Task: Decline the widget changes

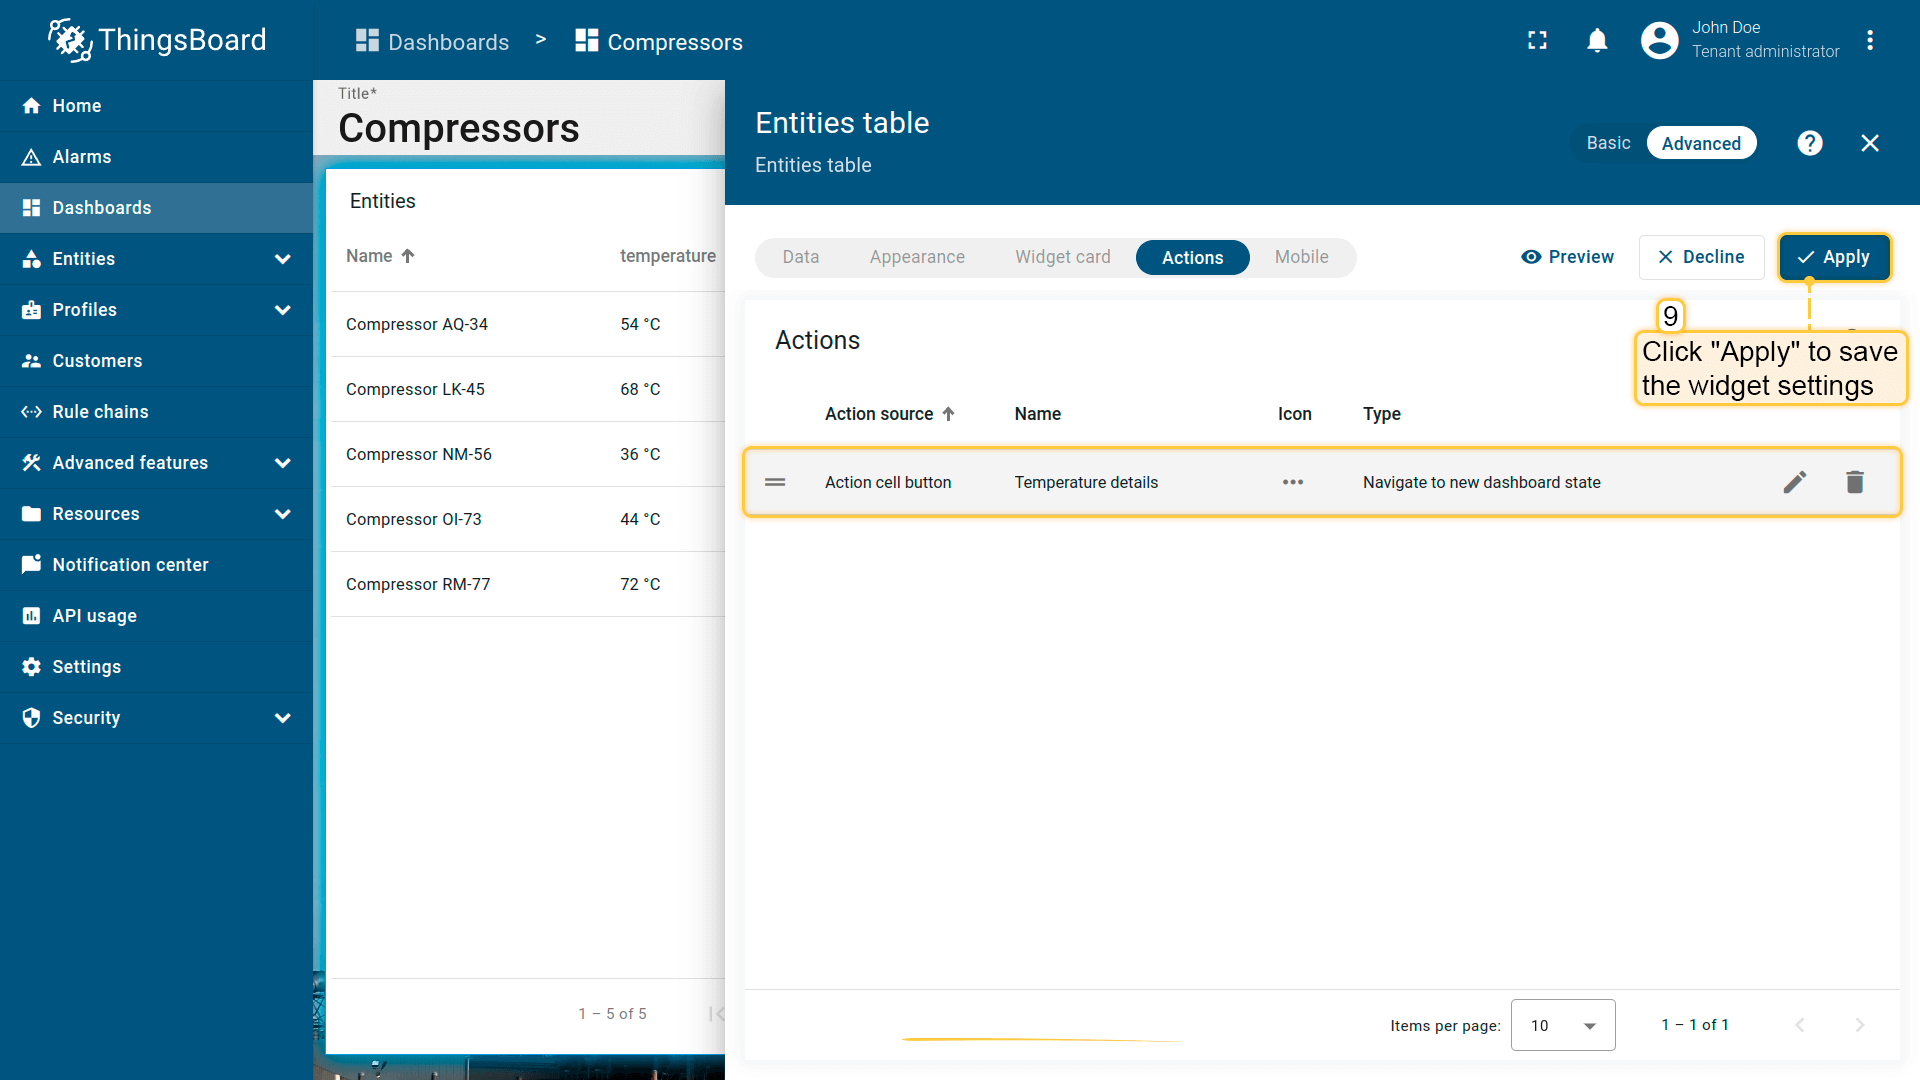Action: [x=1701, y=257]
